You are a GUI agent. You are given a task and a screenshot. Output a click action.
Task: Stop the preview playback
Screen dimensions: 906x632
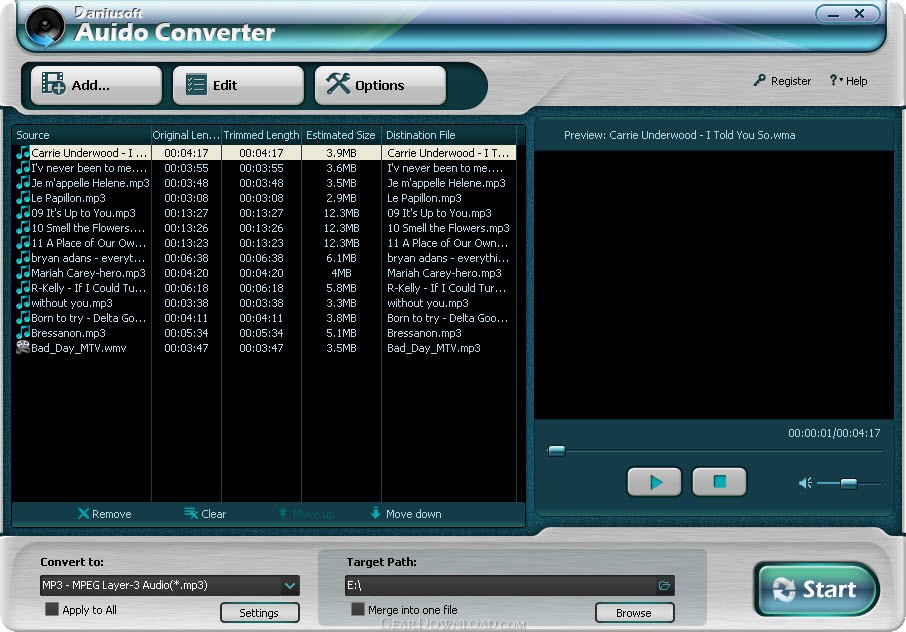click(719, 482)
